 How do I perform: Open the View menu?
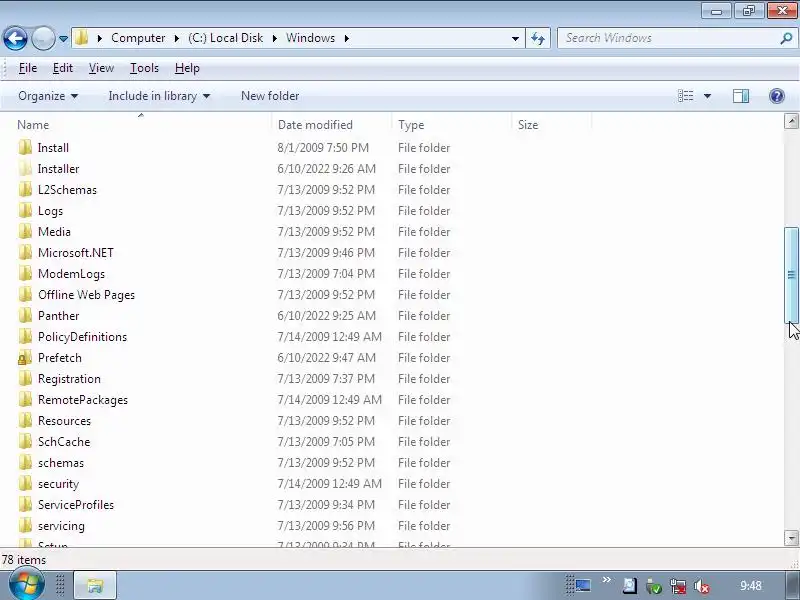[x=101, y=68]
